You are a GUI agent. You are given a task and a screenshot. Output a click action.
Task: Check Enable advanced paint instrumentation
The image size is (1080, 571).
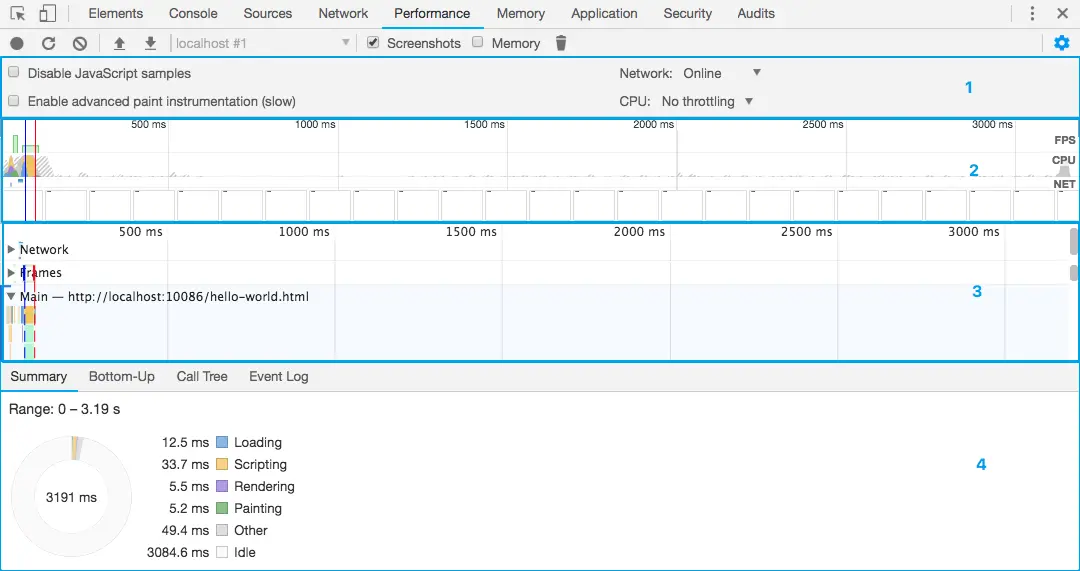(13, 101)
